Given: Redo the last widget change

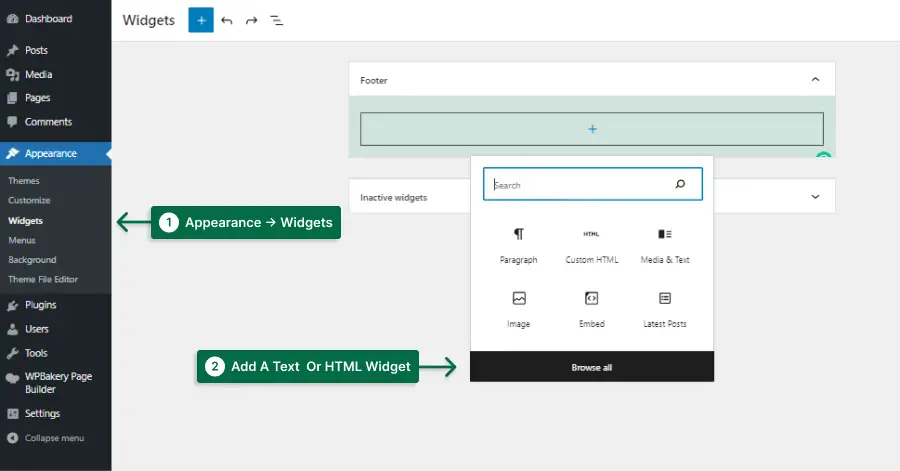Looking at the screenshot, I should click(251, 21).
